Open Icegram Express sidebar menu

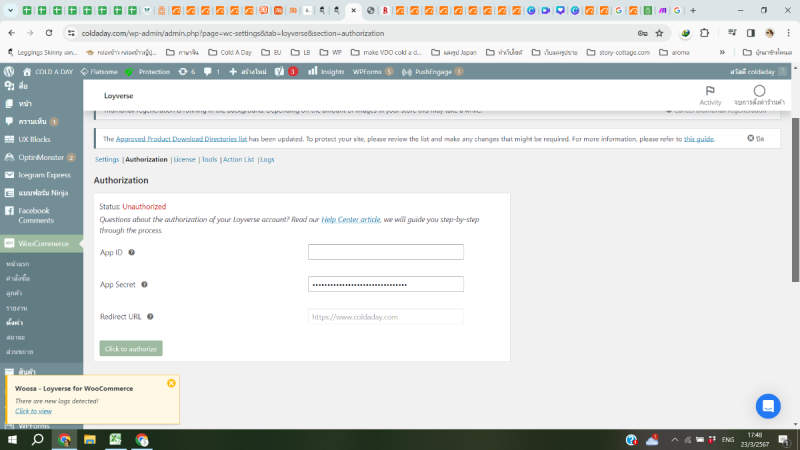(x=42, y=175)
